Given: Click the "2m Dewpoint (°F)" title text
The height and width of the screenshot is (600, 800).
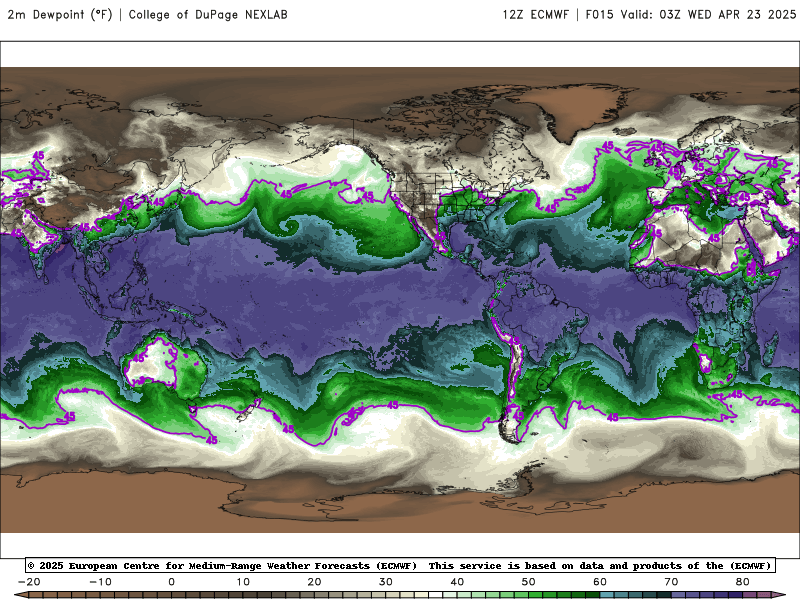Looking at the screenshot, I should pos(60,15).
